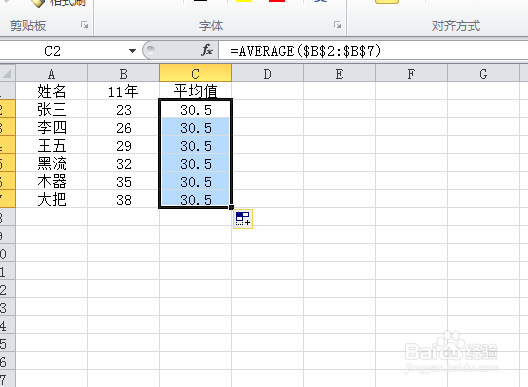Click 30.5 cell in 张三 row
528x387 pixels.
click(x=196, y=109)
